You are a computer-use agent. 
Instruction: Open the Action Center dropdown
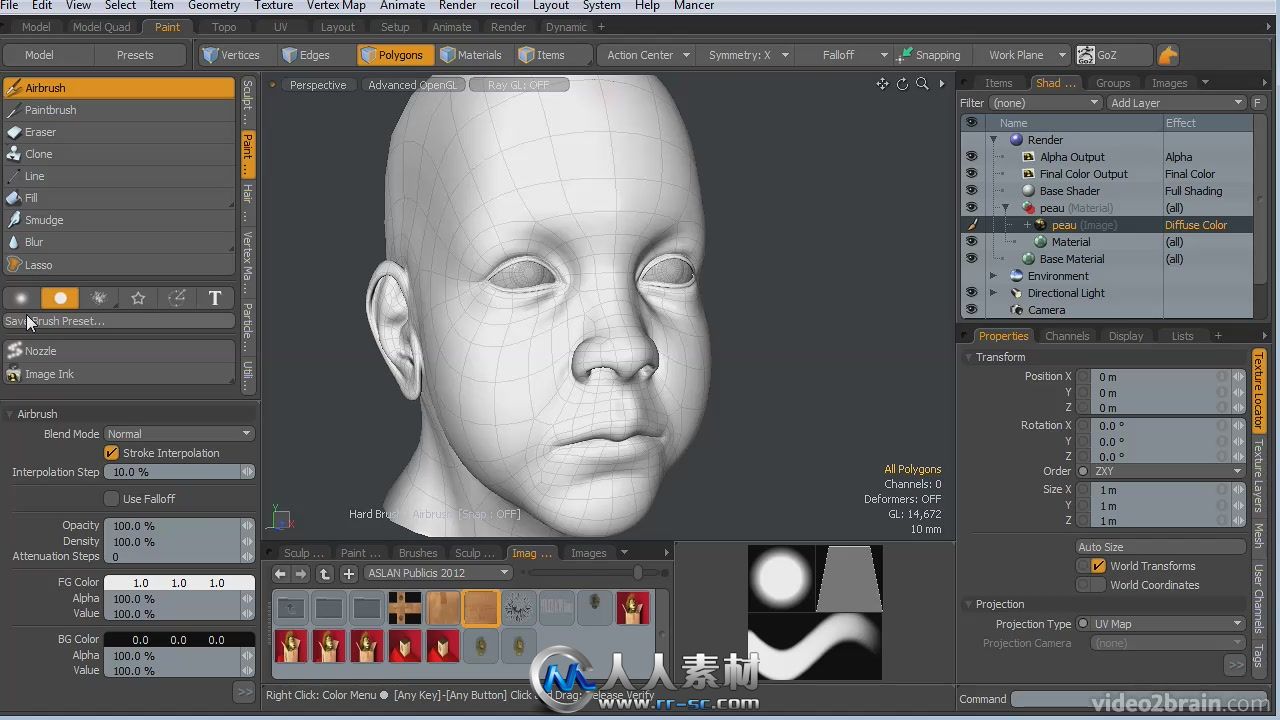tap(648, 55)
